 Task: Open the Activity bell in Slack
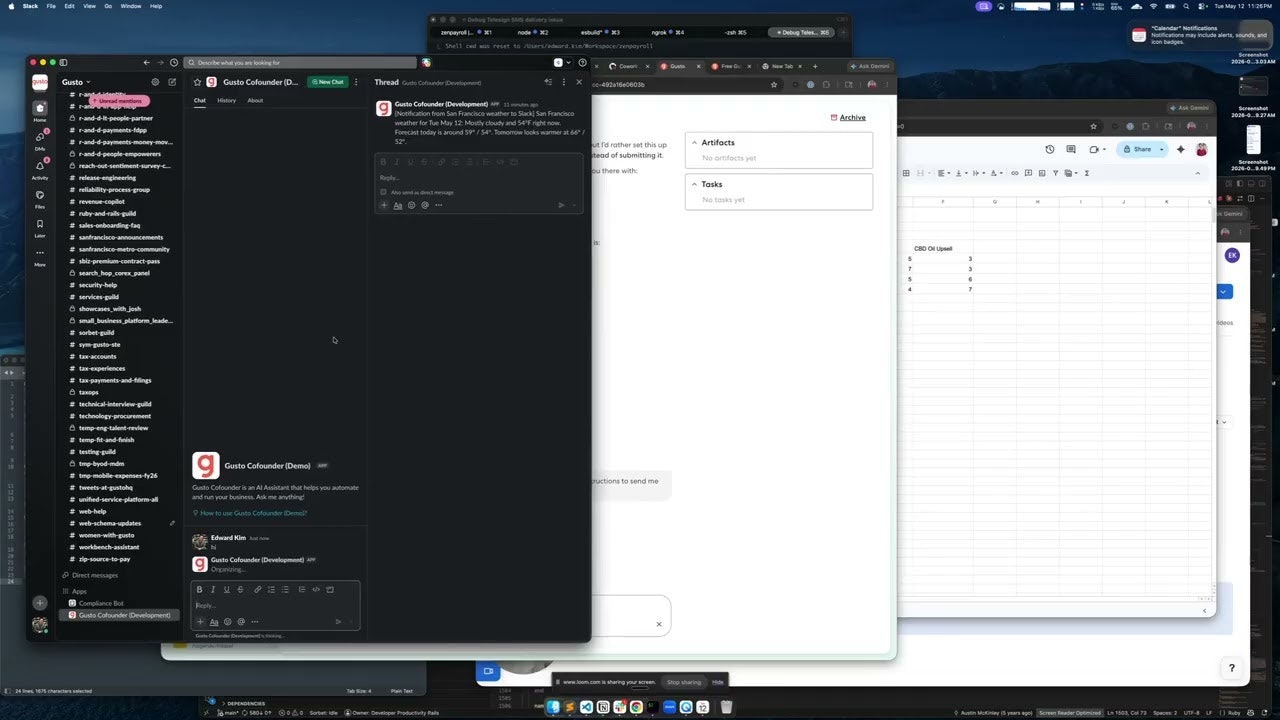pos(40,168)
